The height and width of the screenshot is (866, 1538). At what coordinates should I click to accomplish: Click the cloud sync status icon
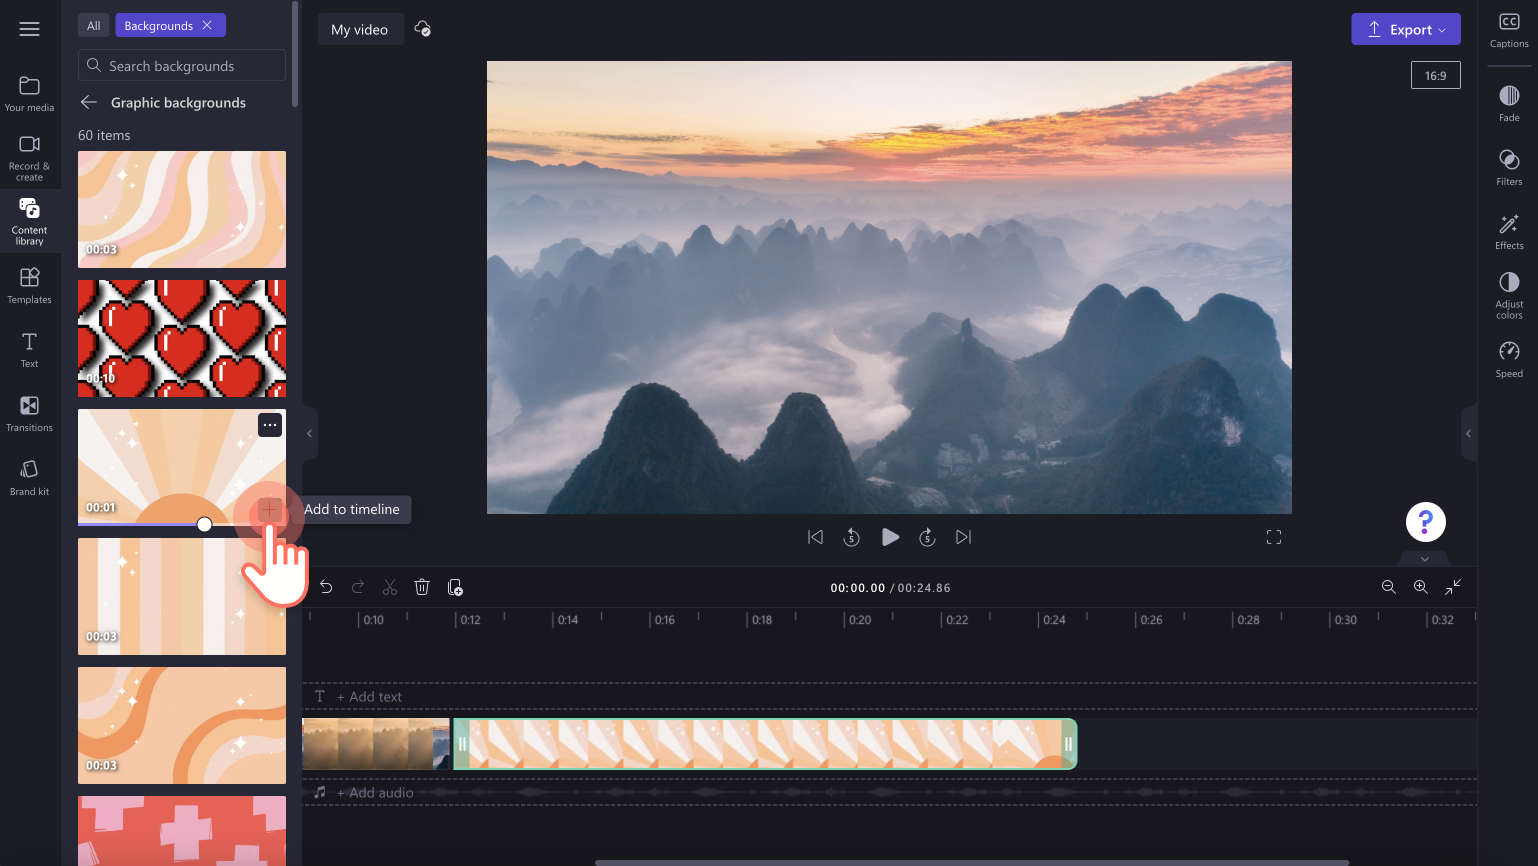point(423,29)
